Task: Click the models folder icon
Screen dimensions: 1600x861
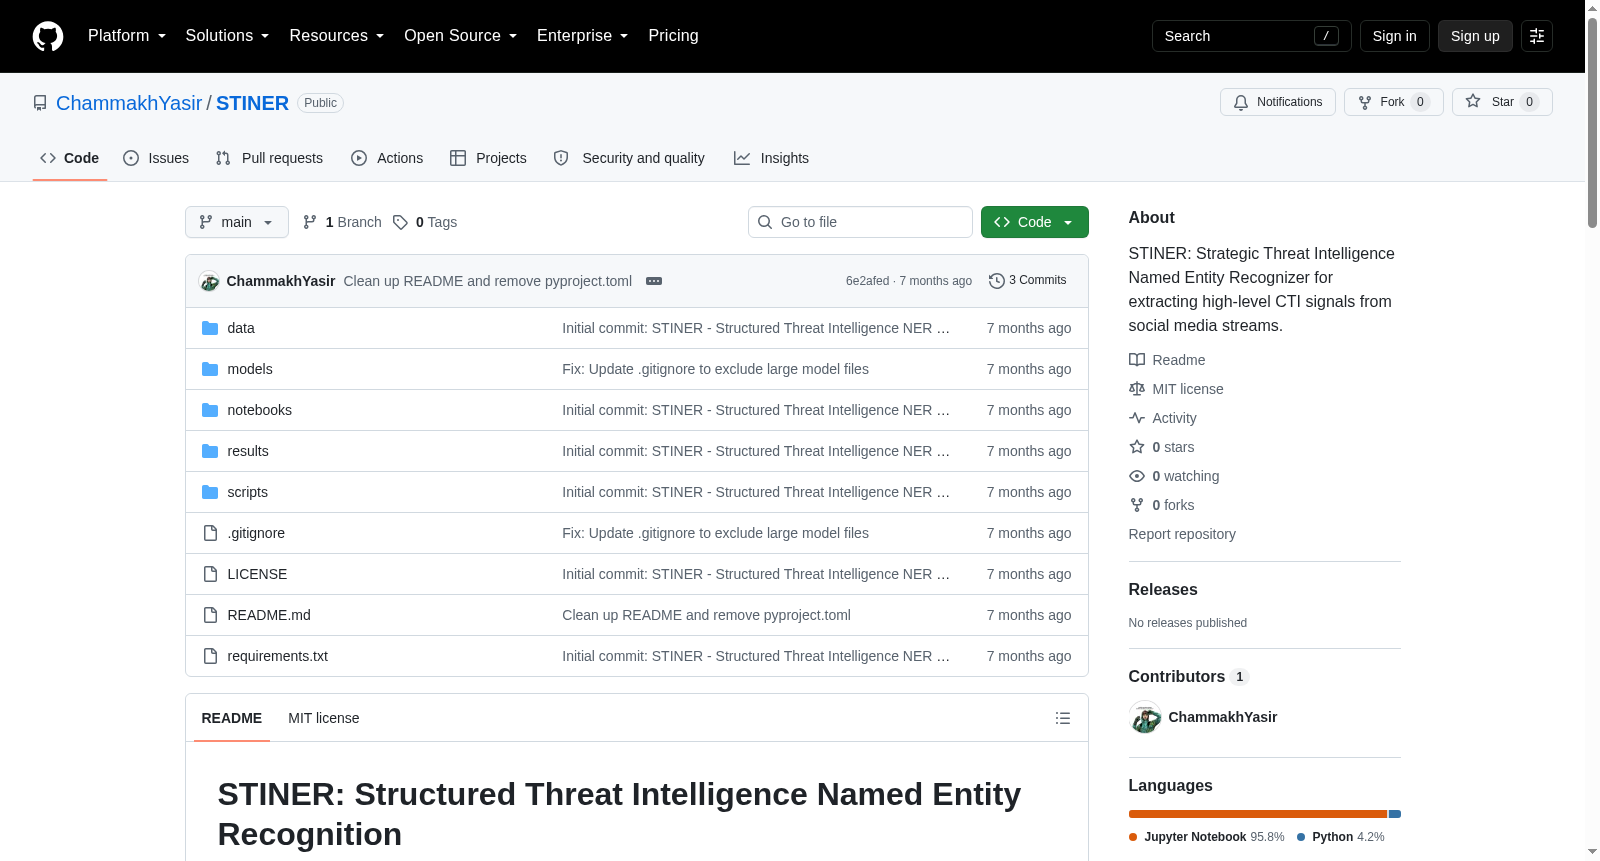Action: 210,369
